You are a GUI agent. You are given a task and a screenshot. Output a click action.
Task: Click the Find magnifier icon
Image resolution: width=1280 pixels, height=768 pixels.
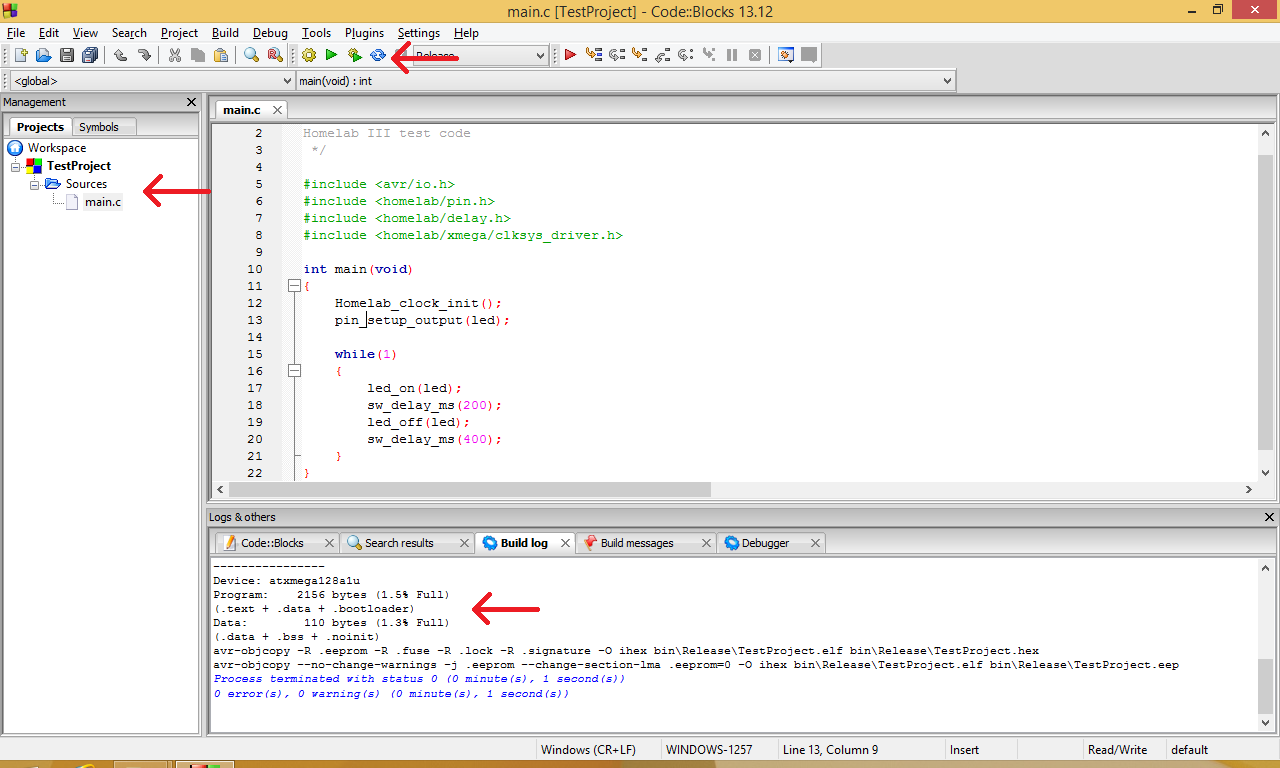[x=251, y=55]
